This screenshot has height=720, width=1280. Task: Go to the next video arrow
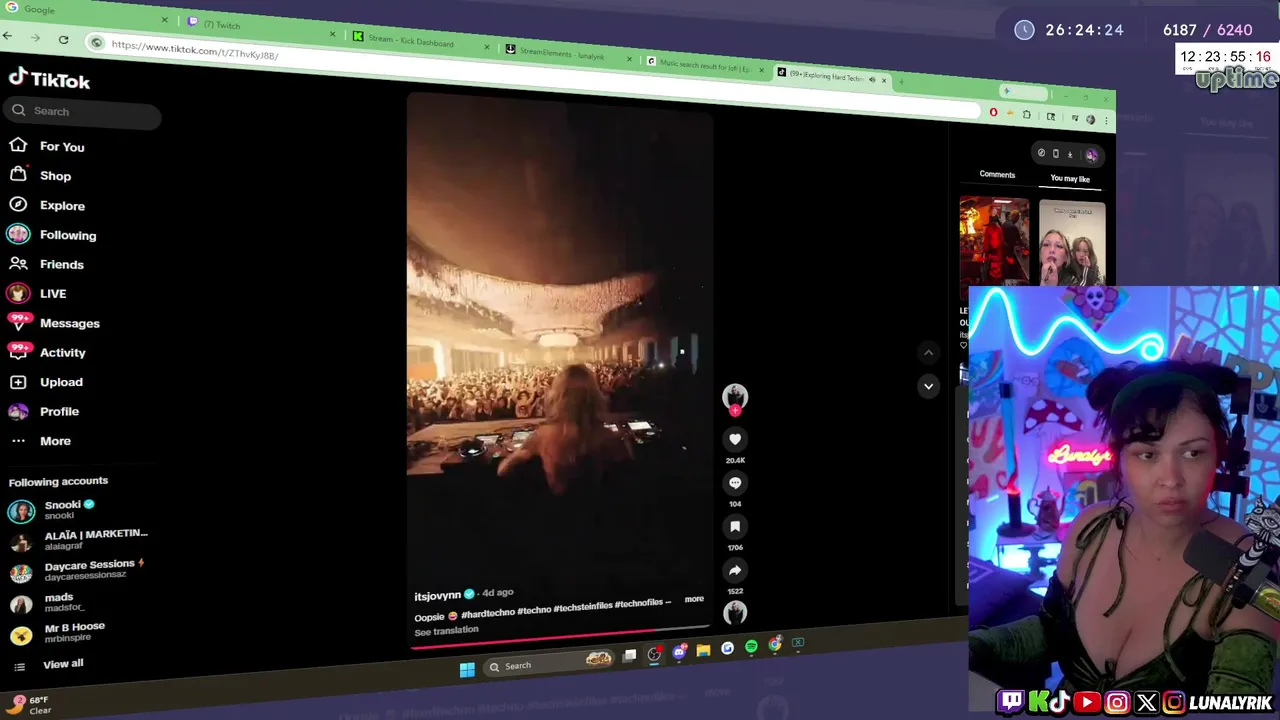pyautogui.click(x=928, y=386)
